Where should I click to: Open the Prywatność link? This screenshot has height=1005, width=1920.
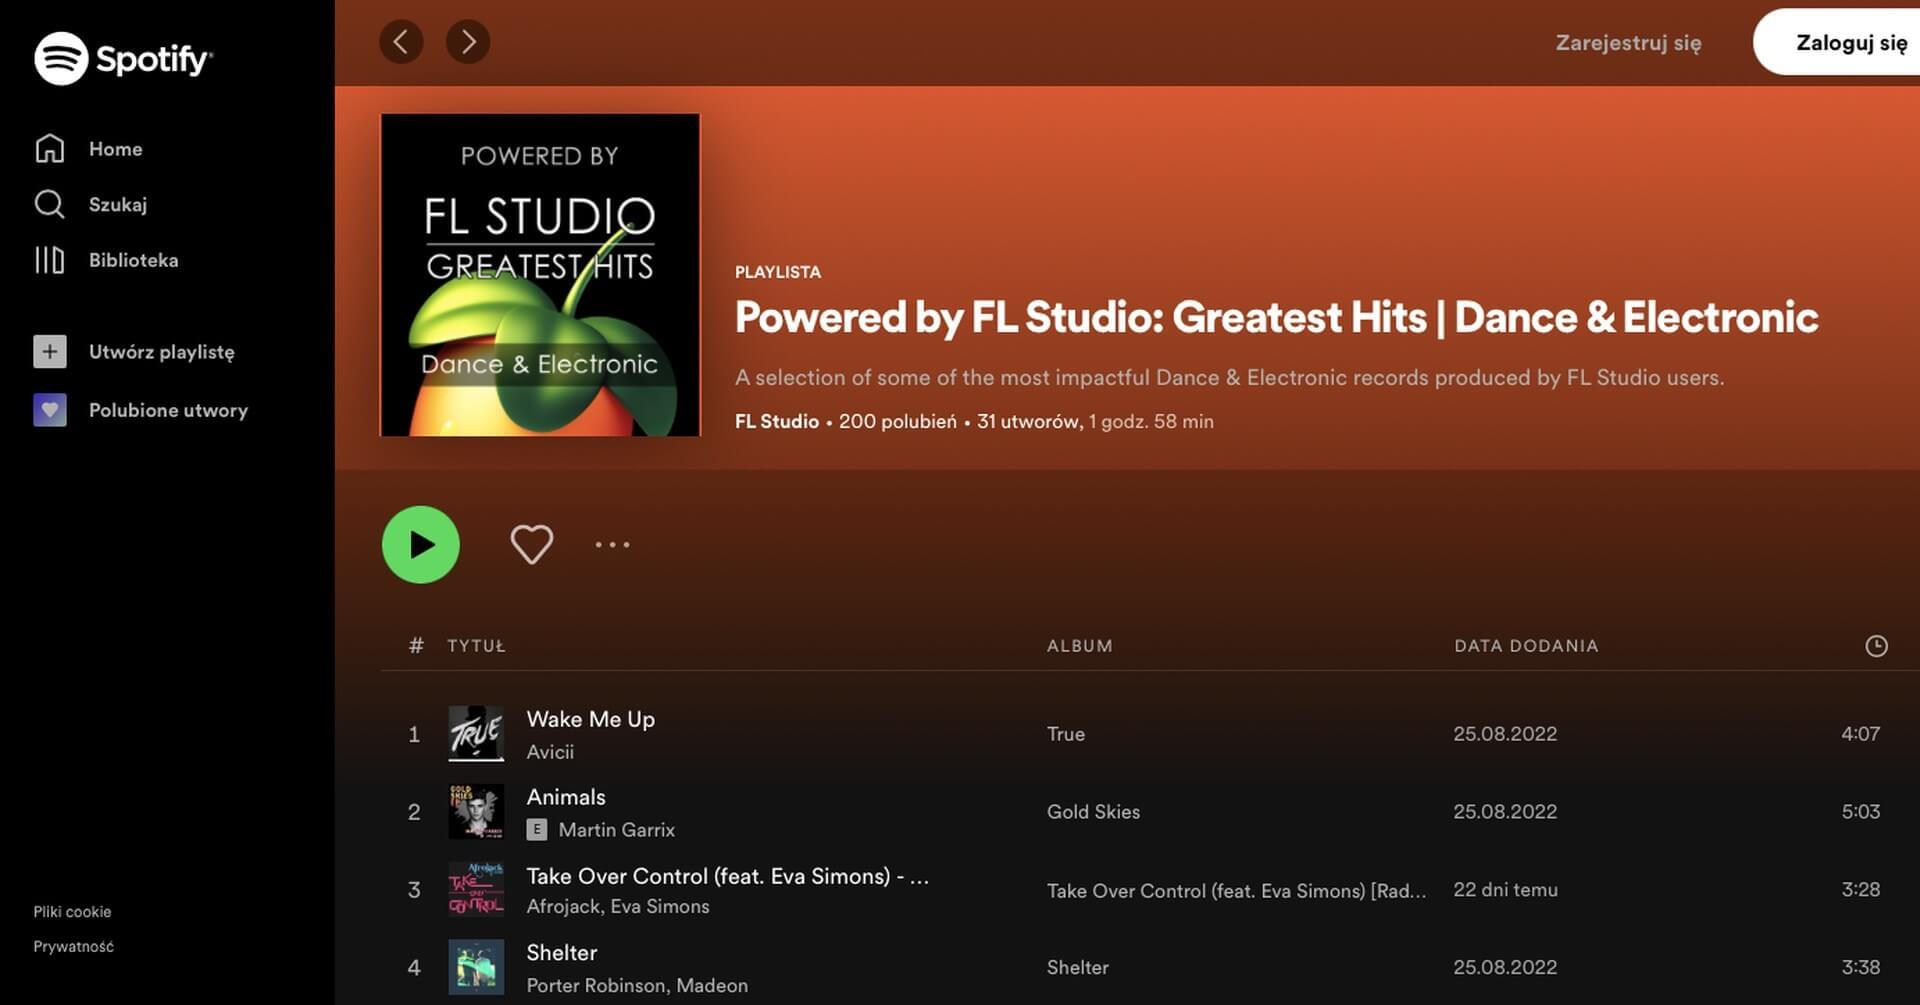tap(73, 946)
